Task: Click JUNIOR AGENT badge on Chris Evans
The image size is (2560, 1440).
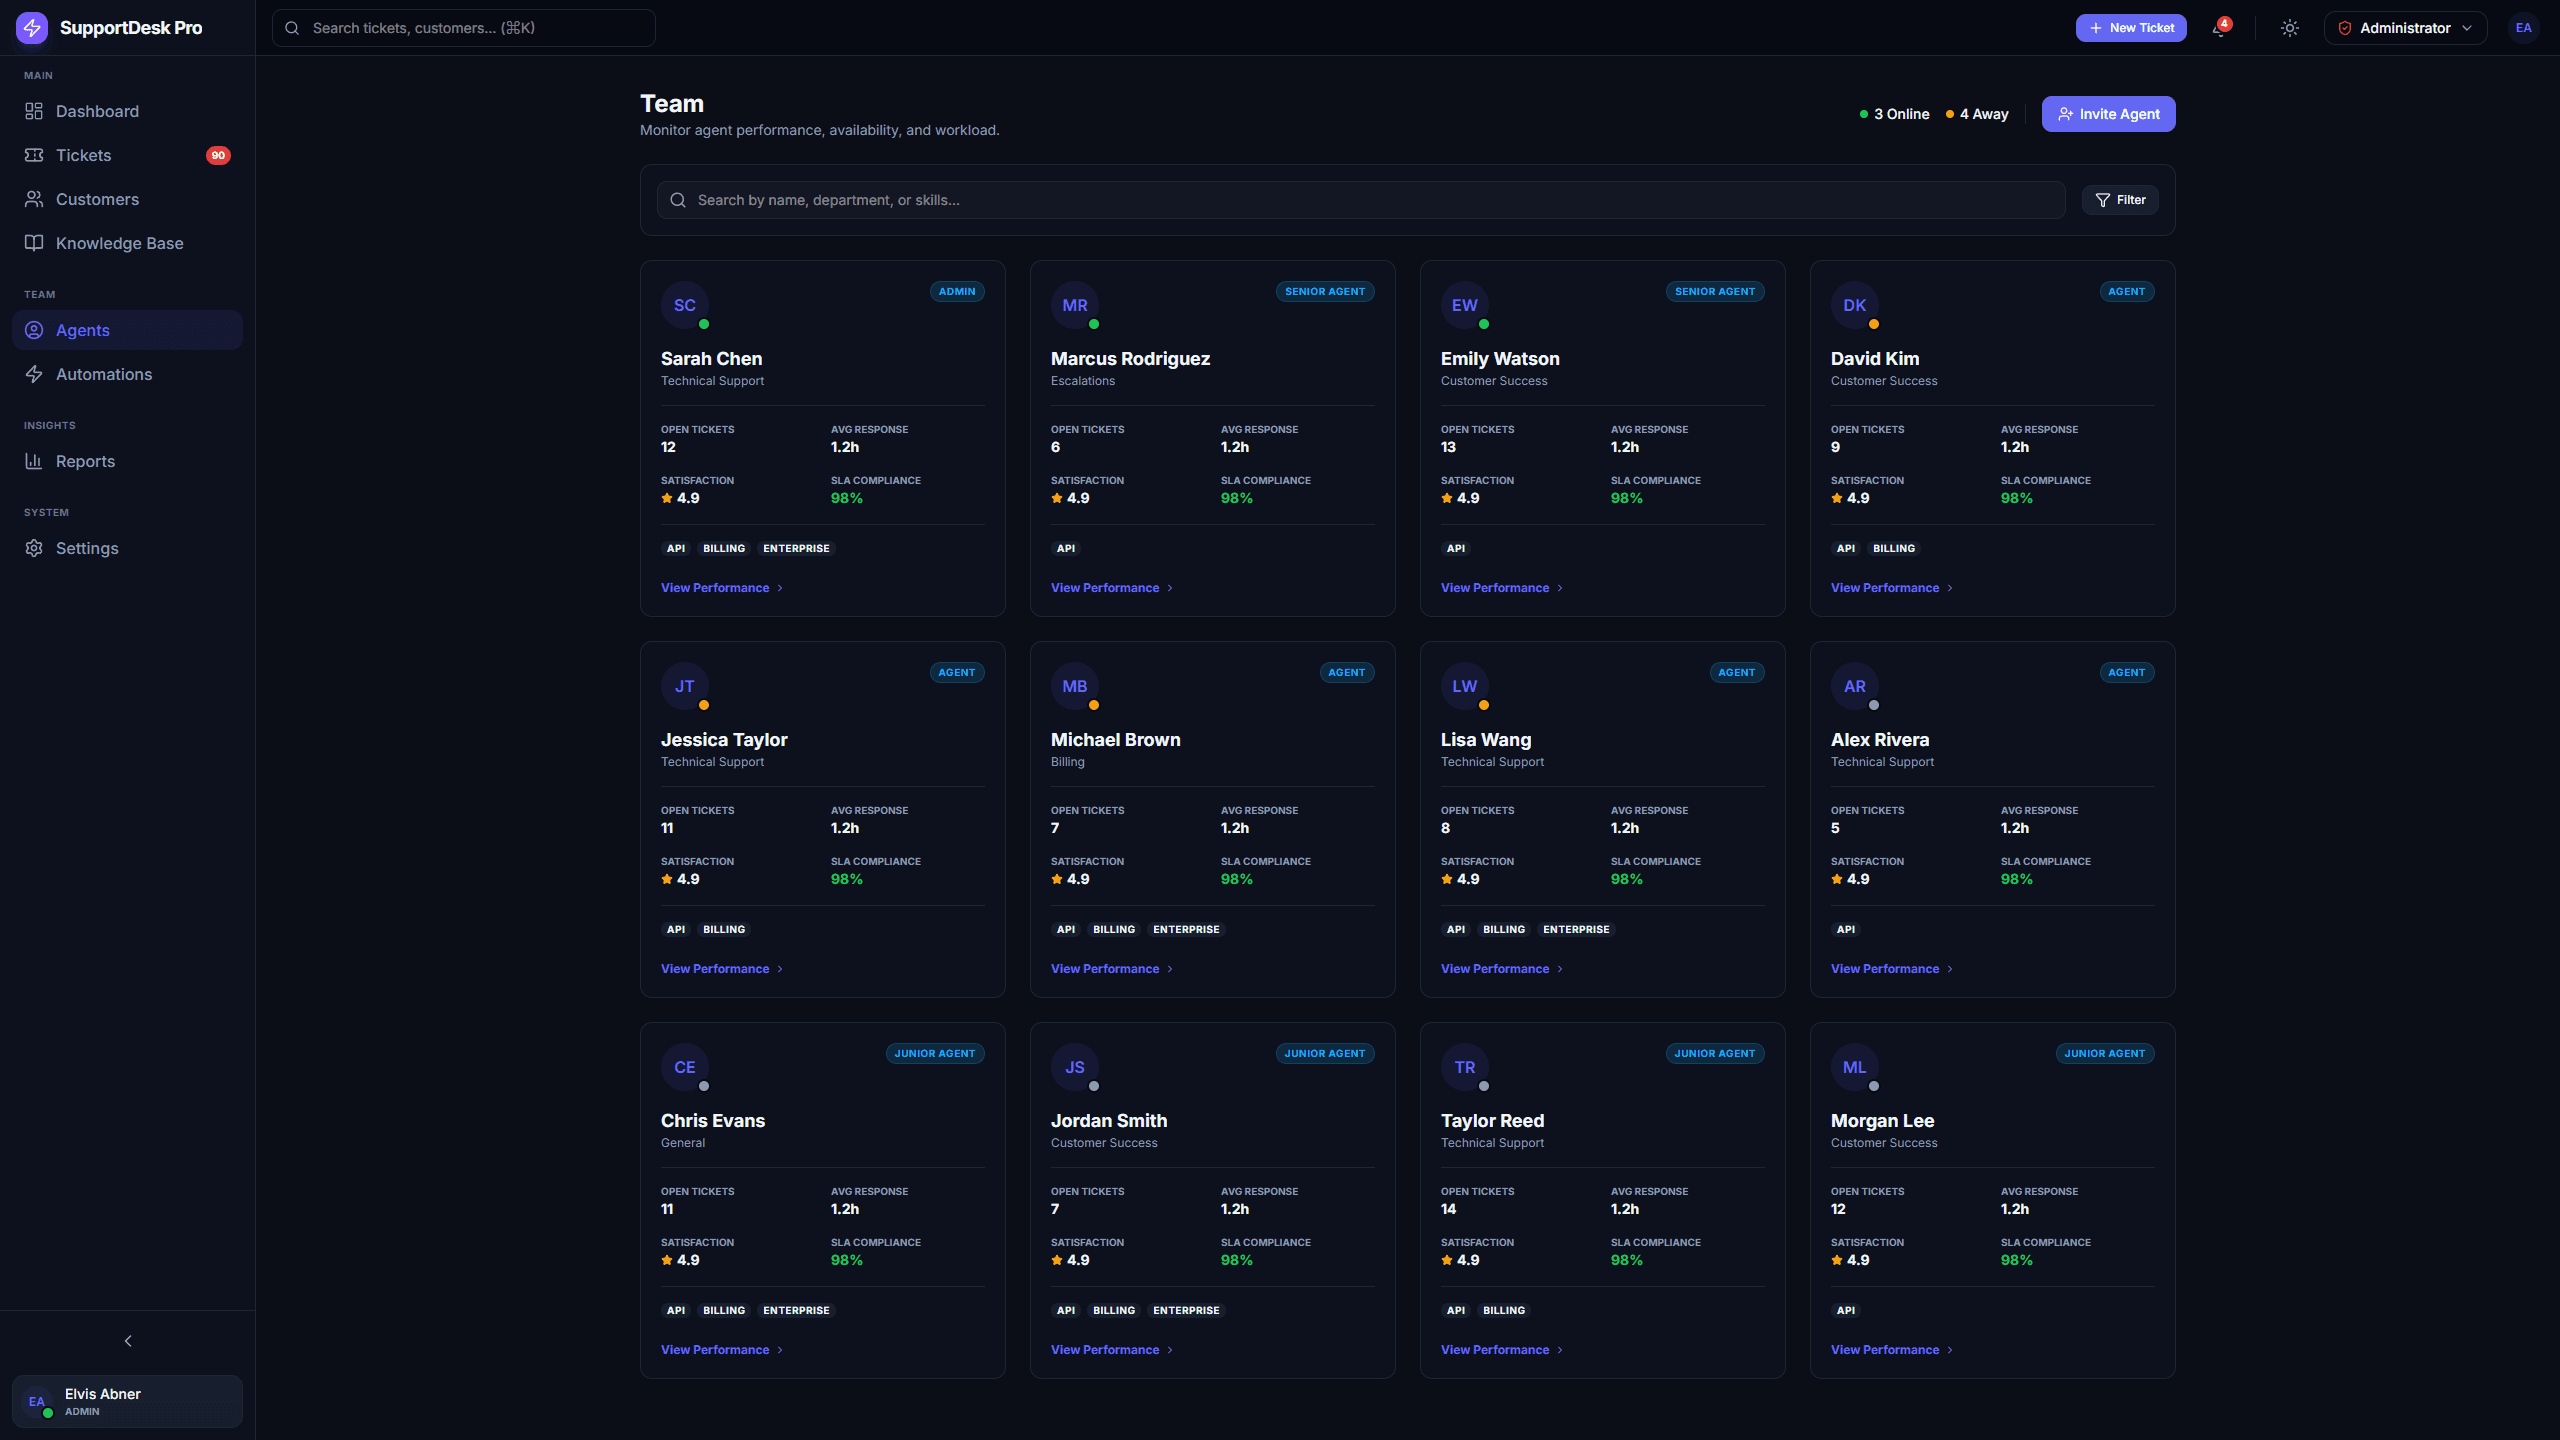Action: pyautogui.click(x=935, y=1054)
